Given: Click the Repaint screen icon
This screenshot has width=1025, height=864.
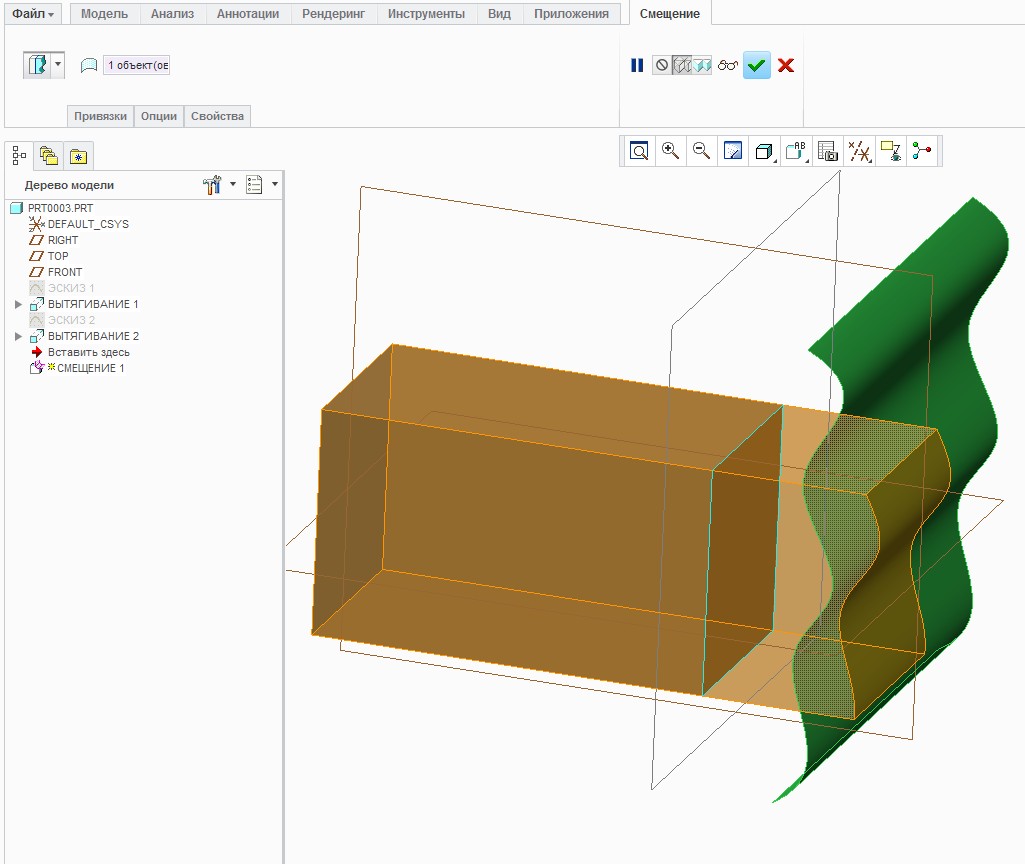Looking at the screenshot, I should coord(733,151).
